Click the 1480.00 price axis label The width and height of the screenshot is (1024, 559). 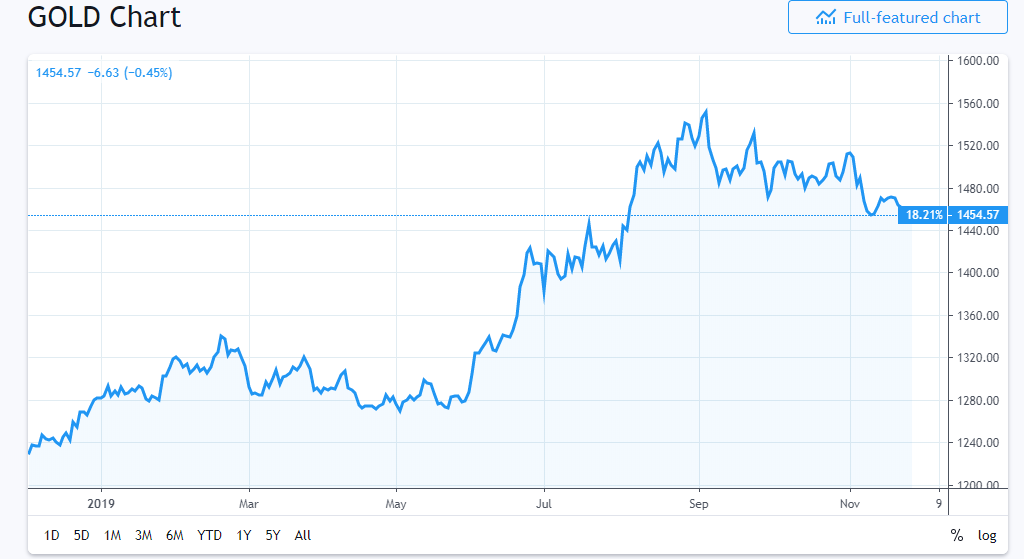point(978,188)
